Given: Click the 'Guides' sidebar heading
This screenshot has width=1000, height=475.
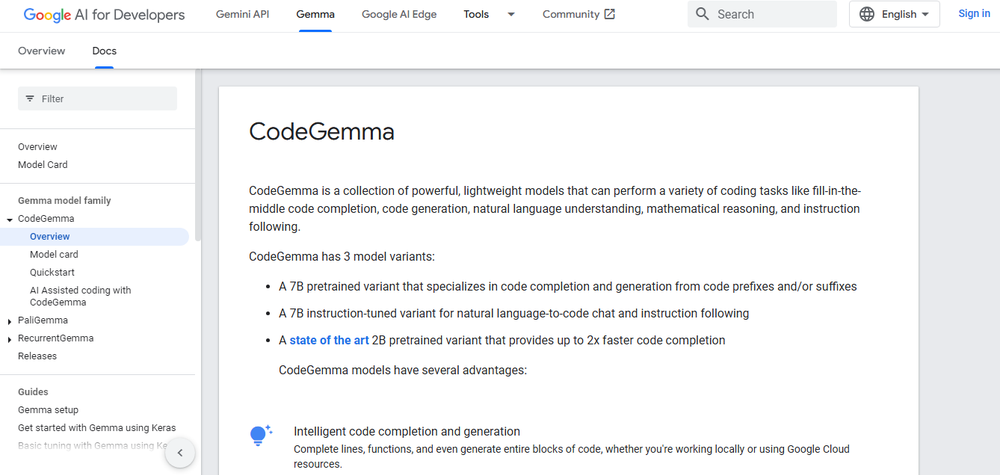Looking at the screenshot, I should coord(33,392).
